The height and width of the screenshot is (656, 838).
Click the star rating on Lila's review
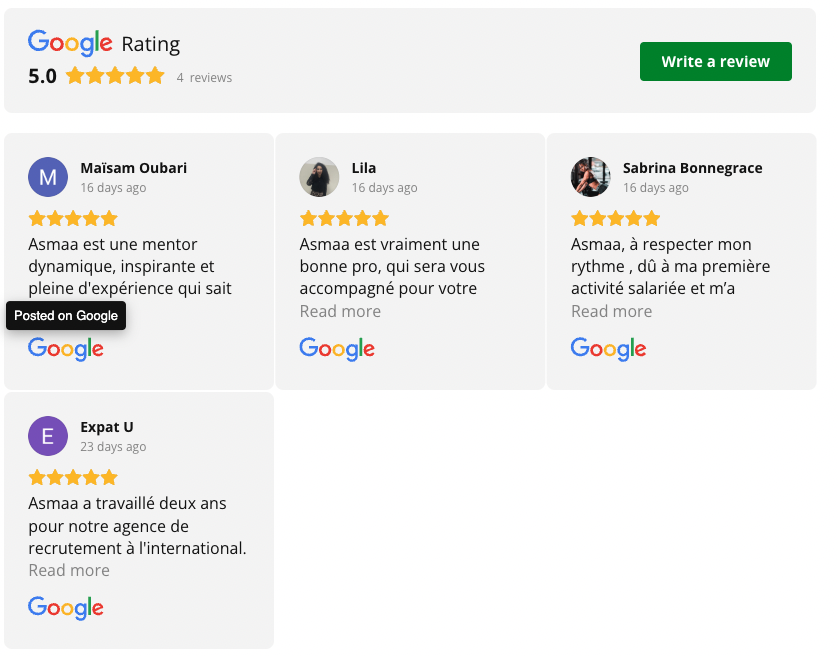pyautogui.click(x=344, y=218)
